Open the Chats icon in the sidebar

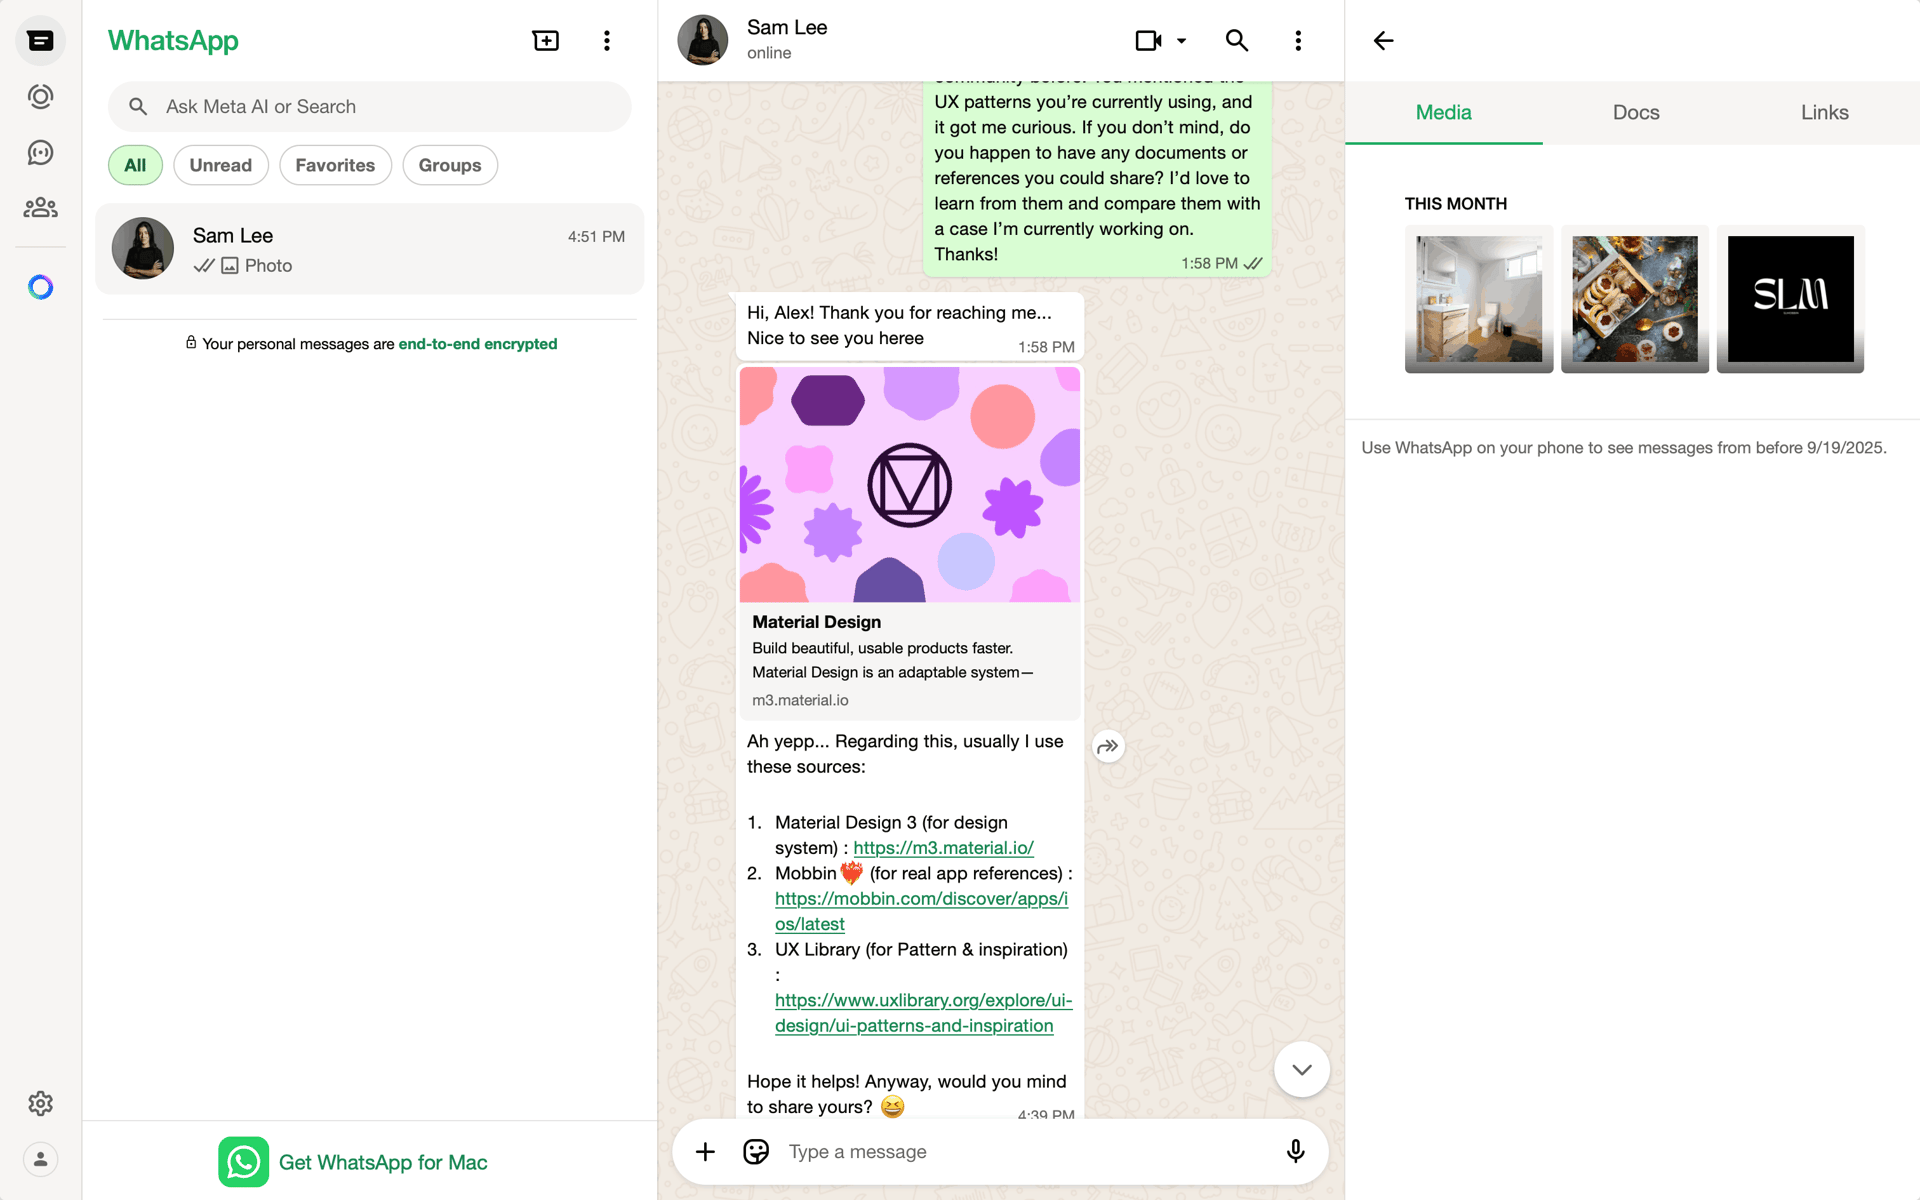click(x=40, y=41)
